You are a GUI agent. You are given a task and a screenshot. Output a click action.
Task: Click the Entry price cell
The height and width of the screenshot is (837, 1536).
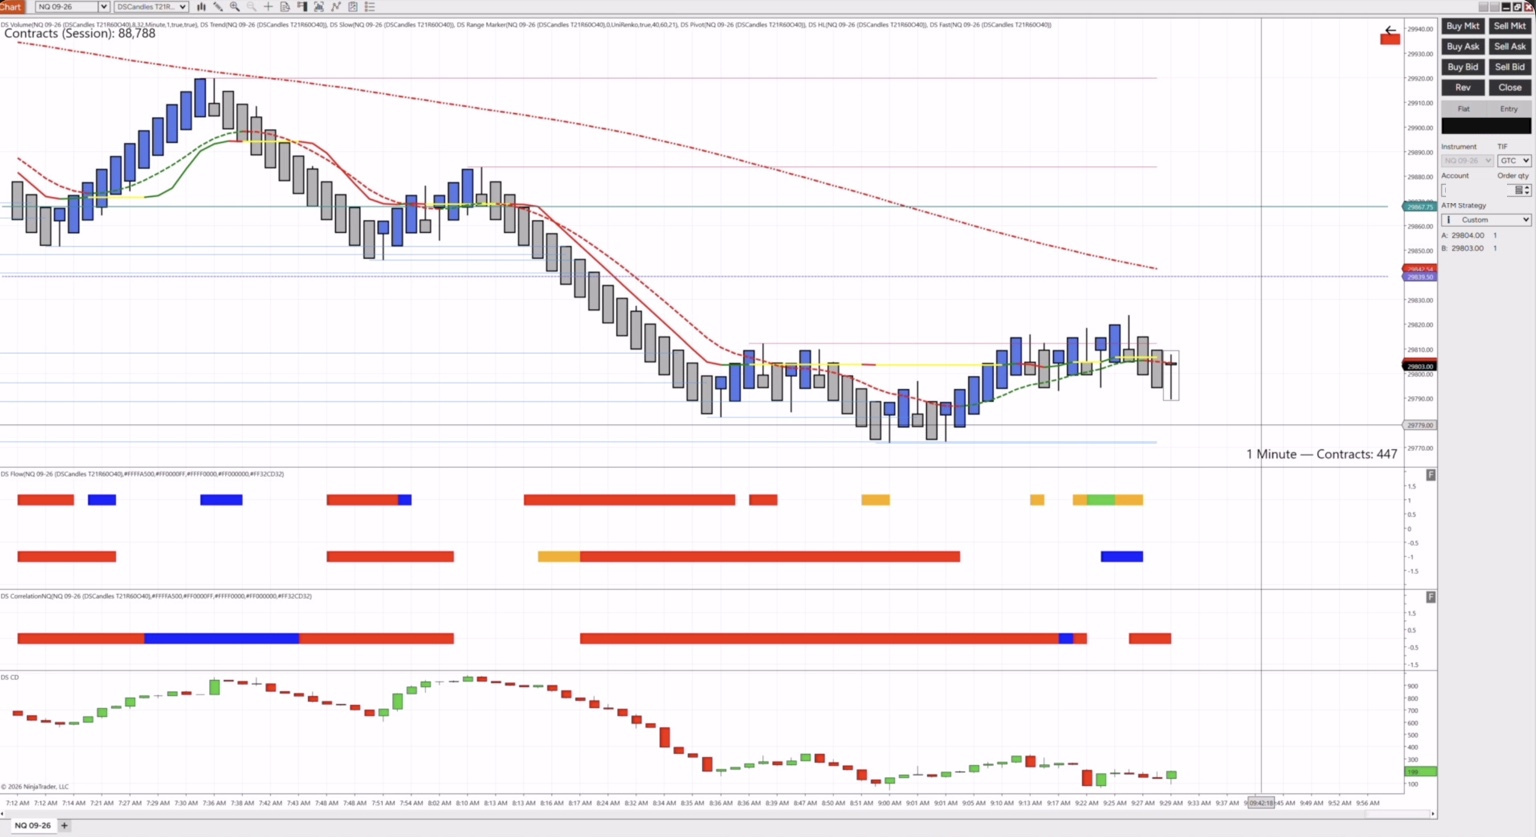[1509, 109]
